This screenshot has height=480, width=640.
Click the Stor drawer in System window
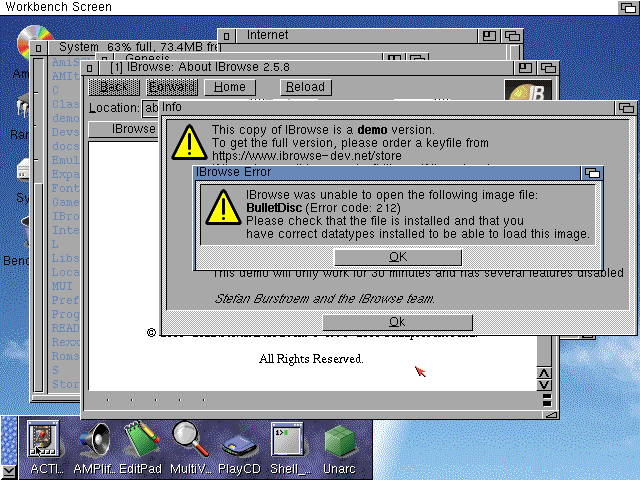(65, 384)
